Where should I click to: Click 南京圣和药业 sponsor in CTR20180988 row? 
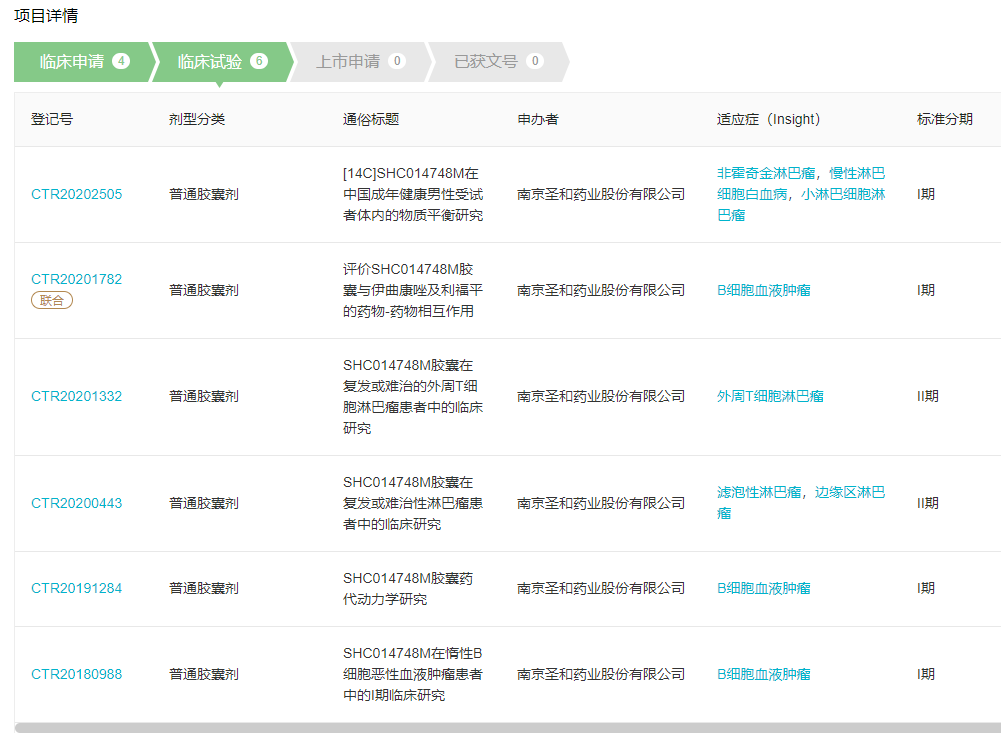tap(601, 674)
